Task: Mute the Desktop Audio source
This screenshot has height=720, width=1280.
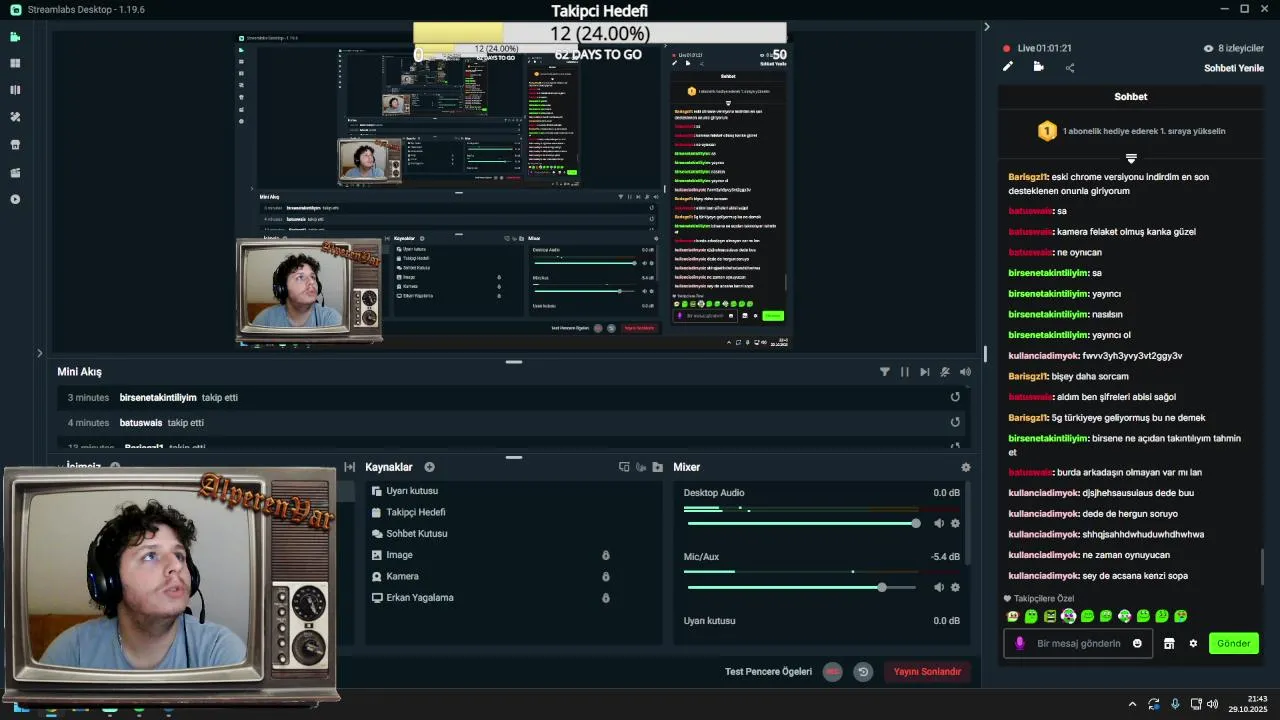Action: tap(939, 523)
